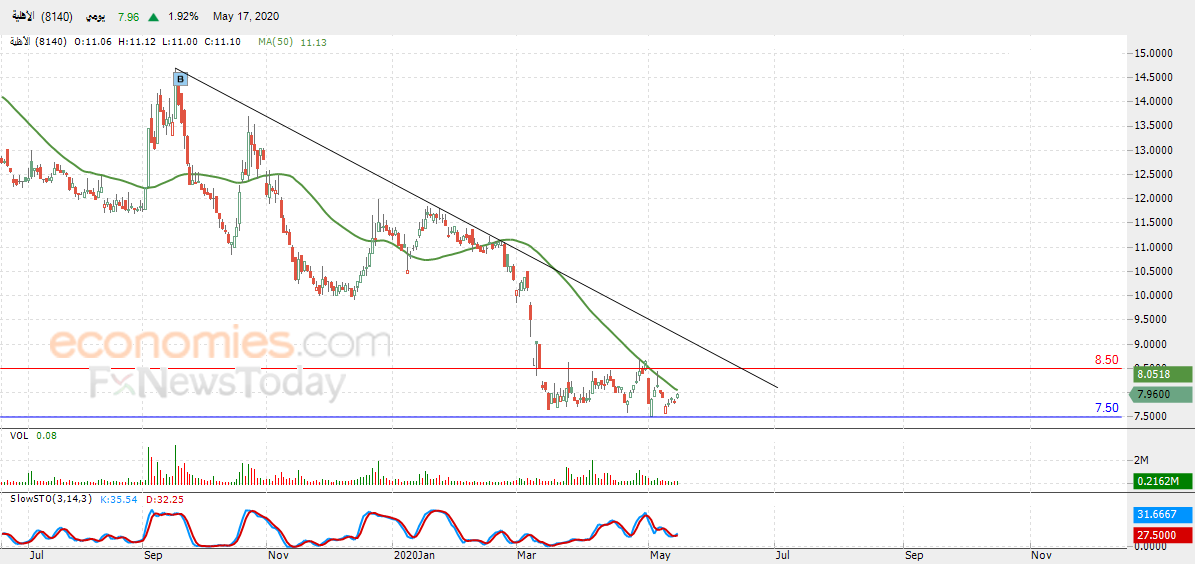The image size is (1195, 564).
Task: Select the blue 7.50 support label
Action: [1107, 408]
